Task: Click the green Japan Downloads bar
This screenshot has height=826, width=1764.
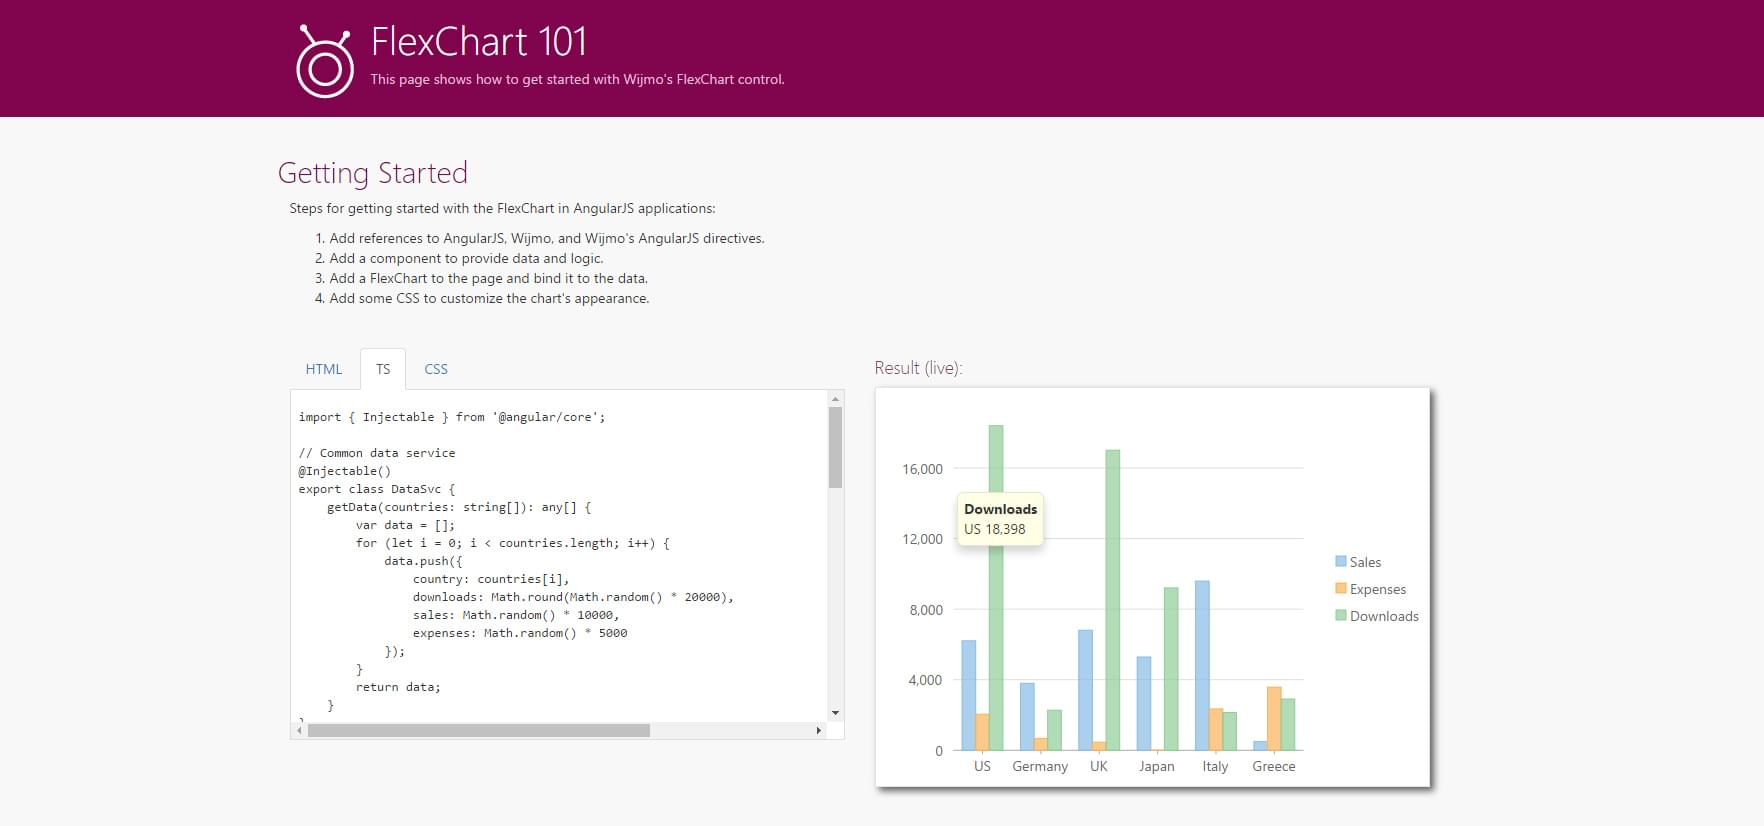Action: [x=1171, y=668]
